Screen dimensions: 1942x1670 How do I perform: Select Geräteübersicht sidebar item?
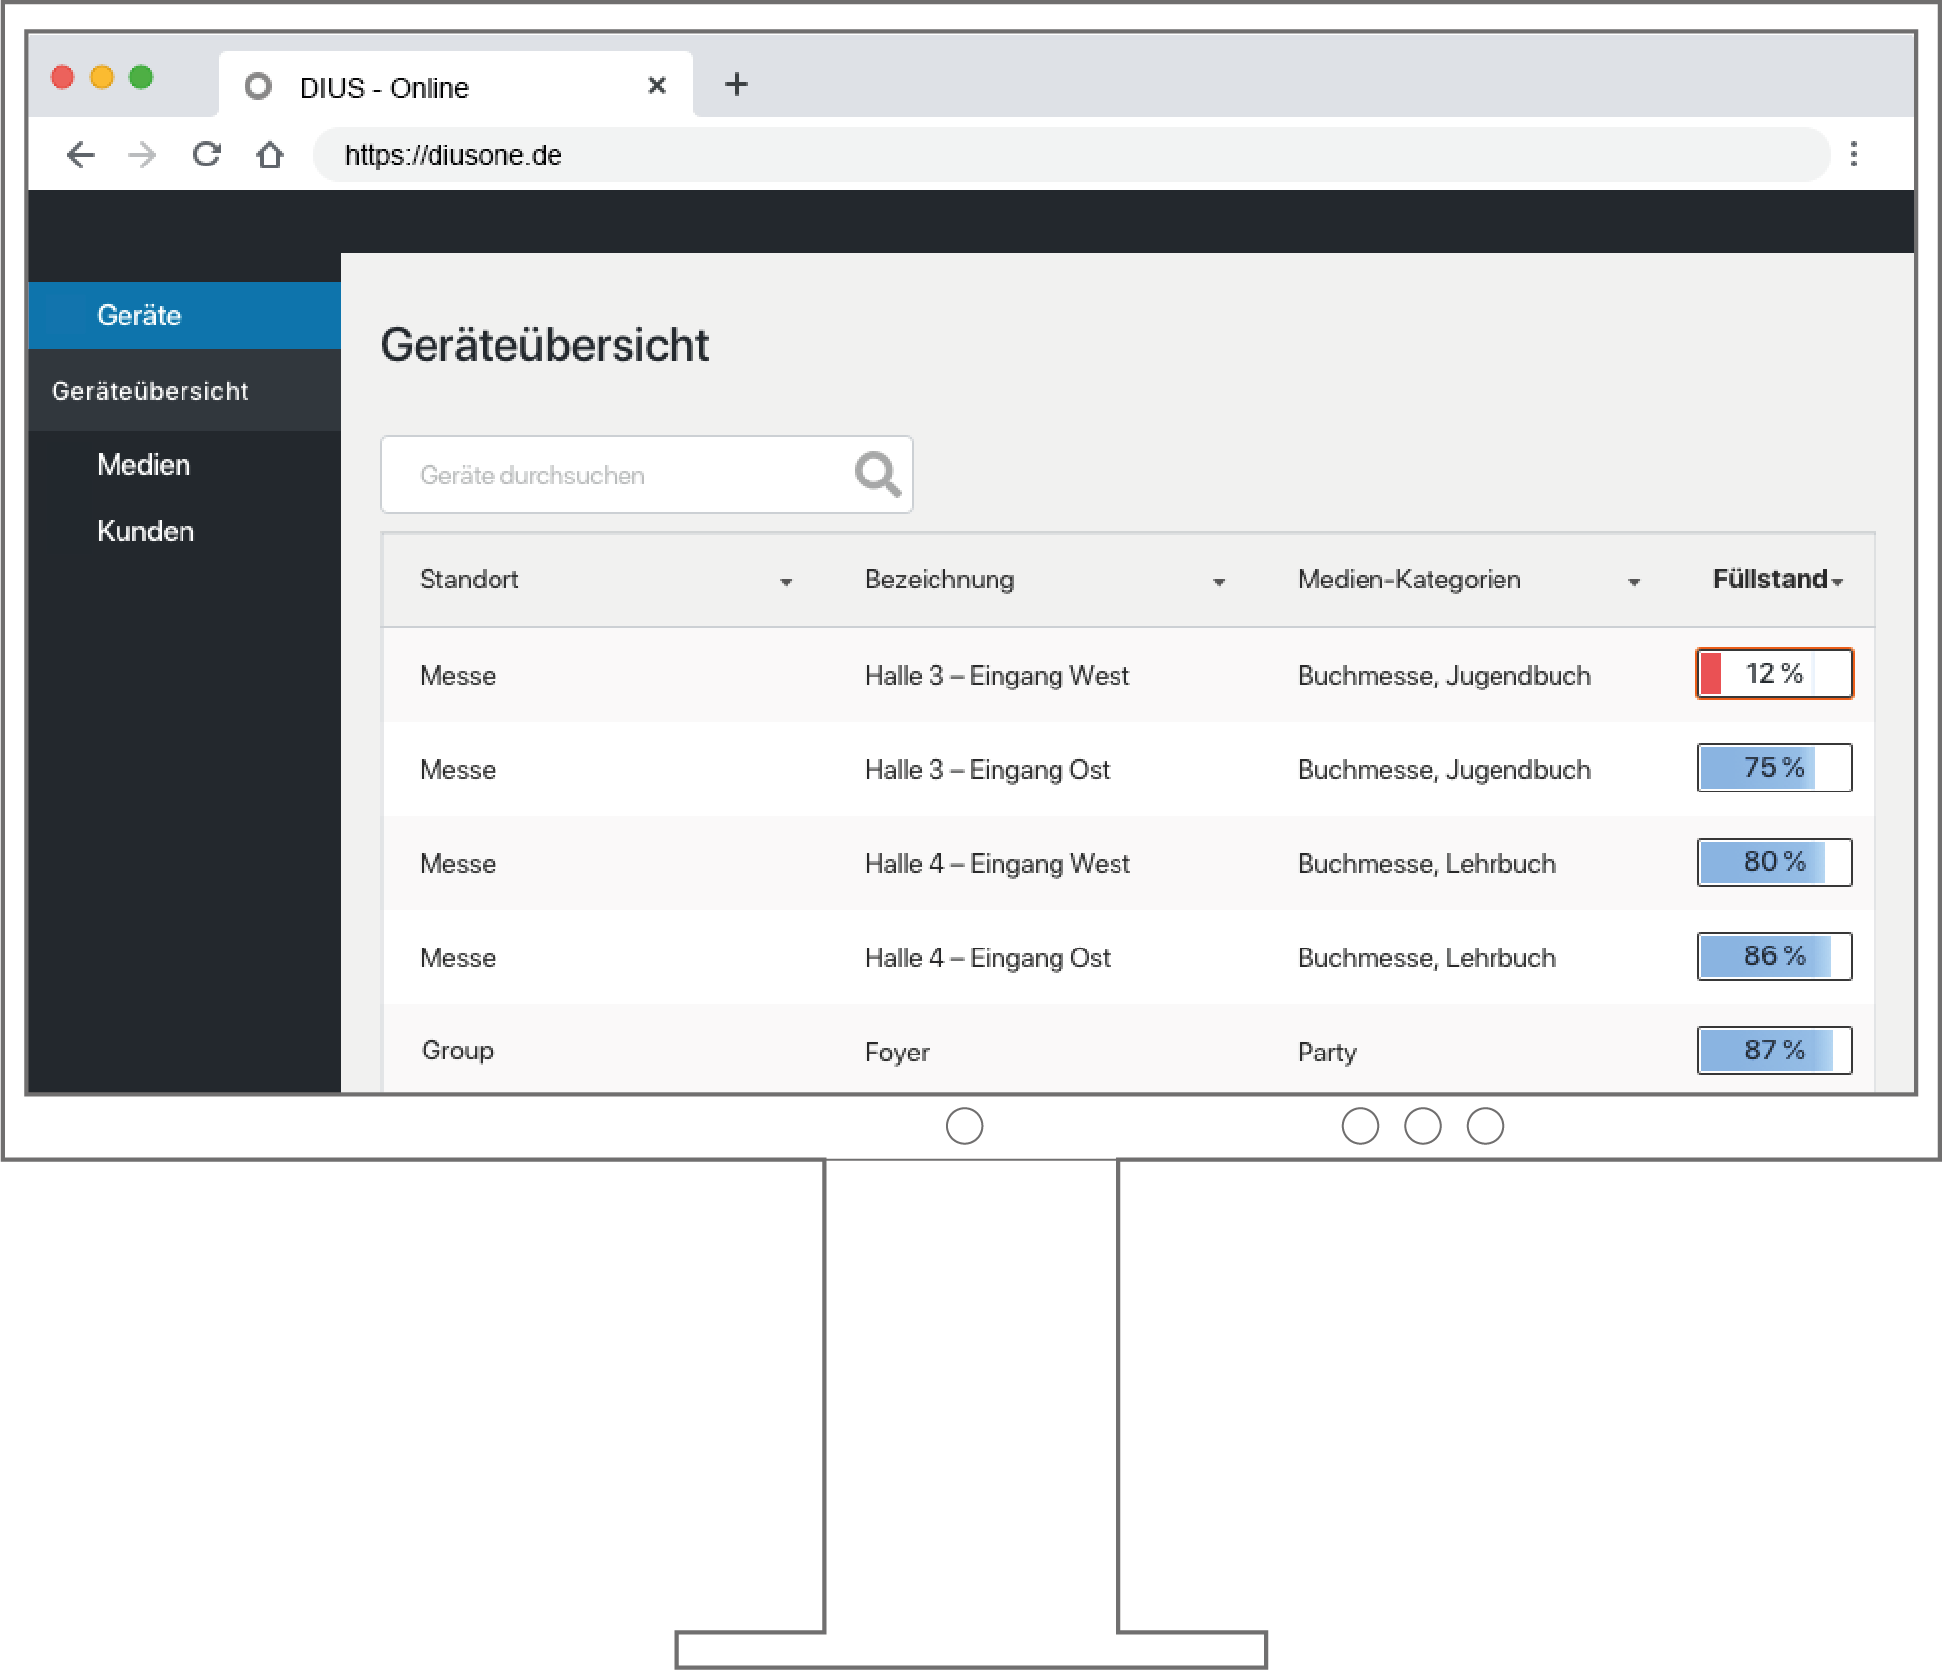click(x=185, y=390)
